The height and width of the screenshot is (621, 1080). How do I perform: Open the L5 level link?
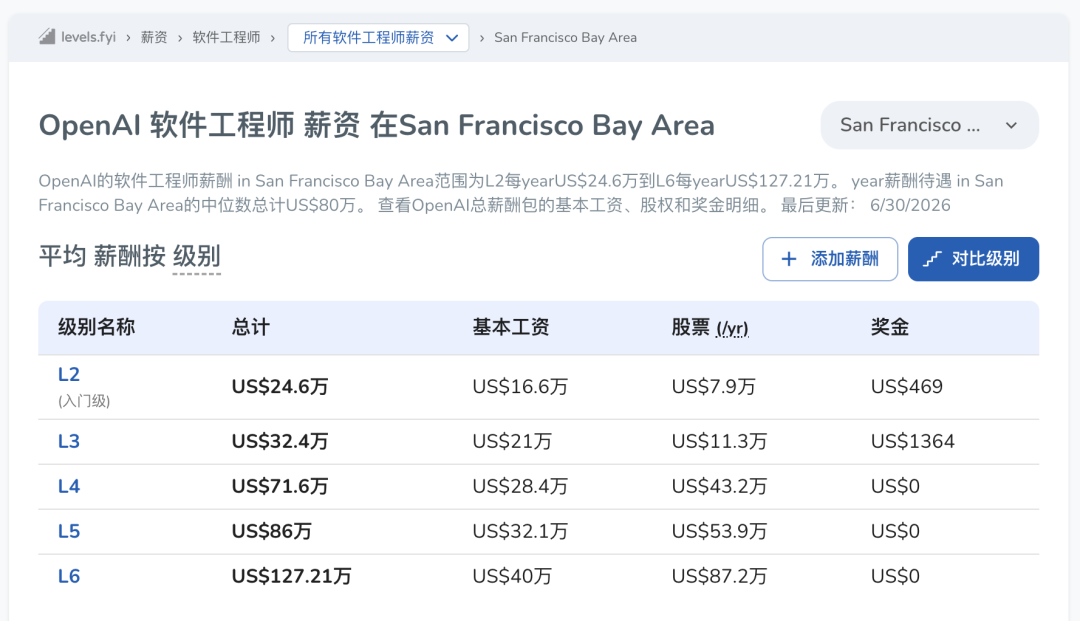[x=69, y=531]
